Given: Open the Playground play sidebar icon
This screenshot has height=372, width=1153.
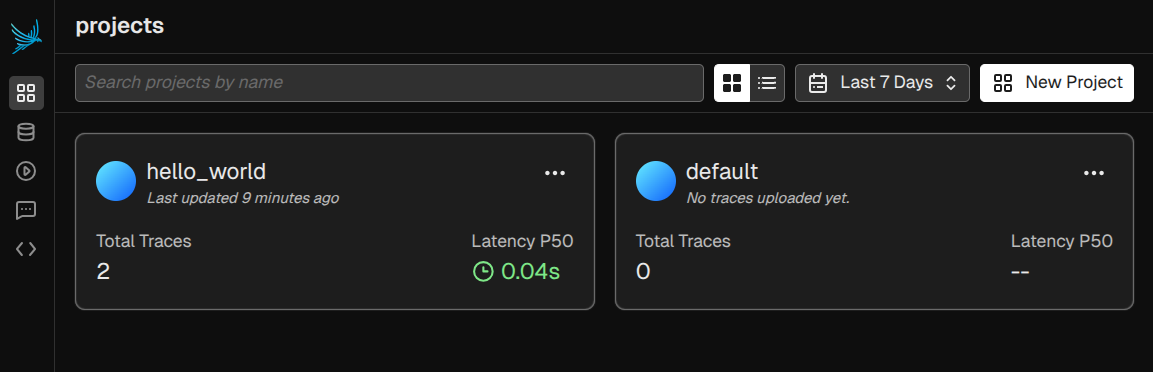Looking at the screenshot, I should pyautogui.click(x=26, y=171).
